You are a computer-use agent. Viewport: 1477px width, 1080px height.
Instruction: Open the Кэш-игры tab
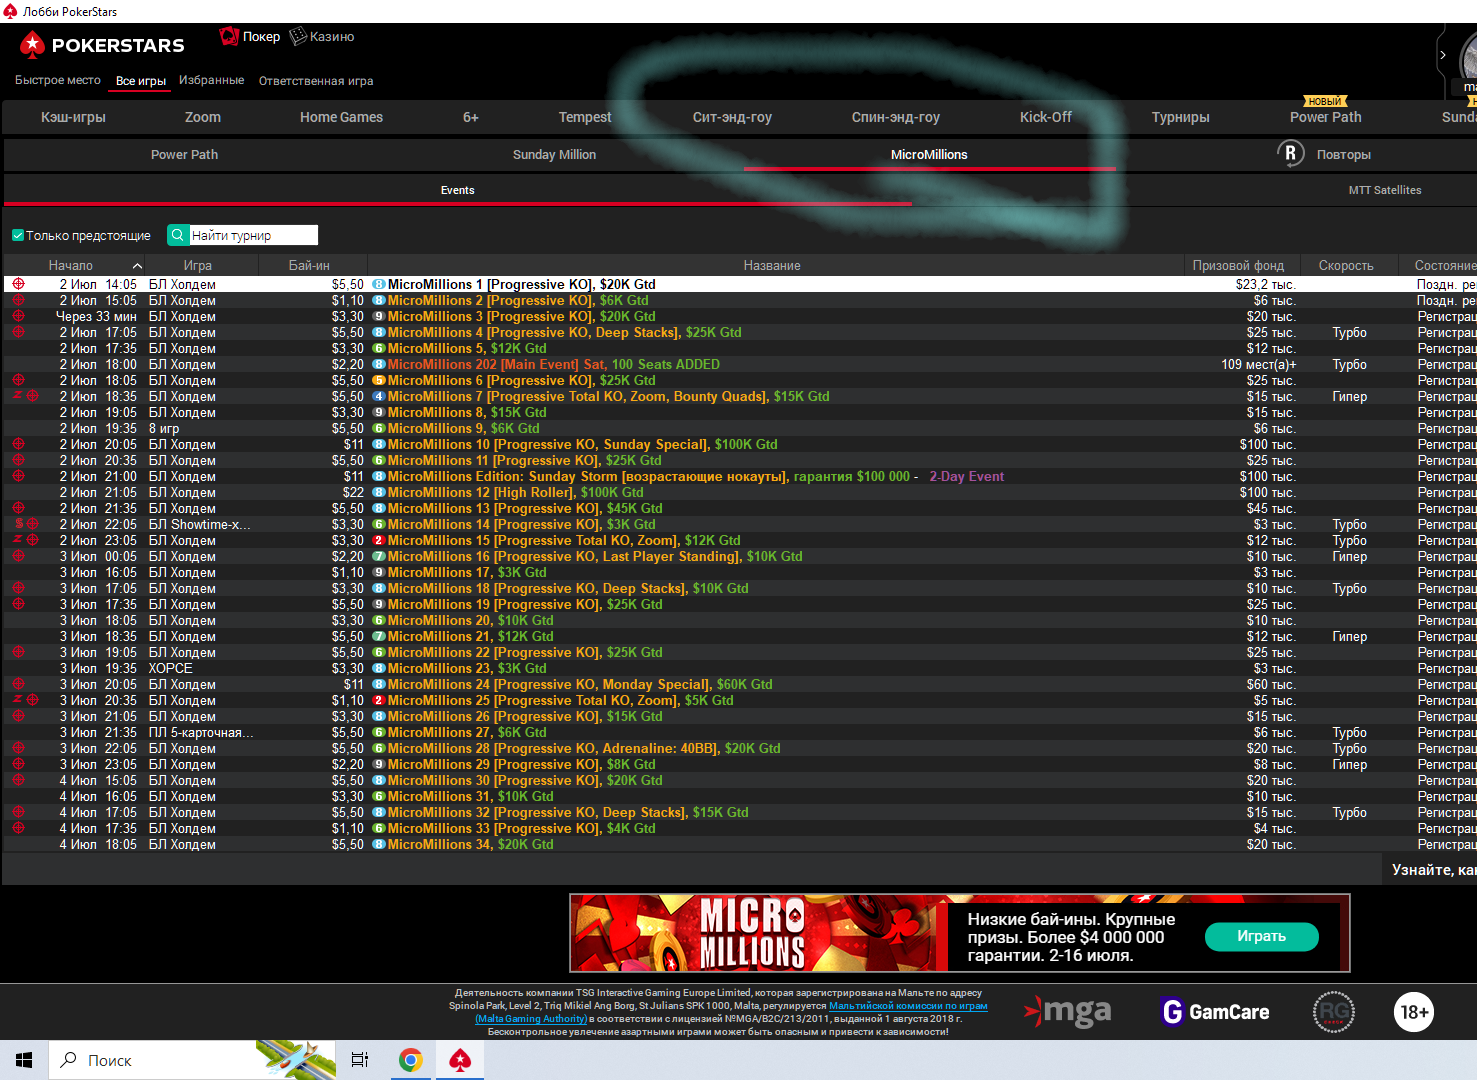(73, 117)
